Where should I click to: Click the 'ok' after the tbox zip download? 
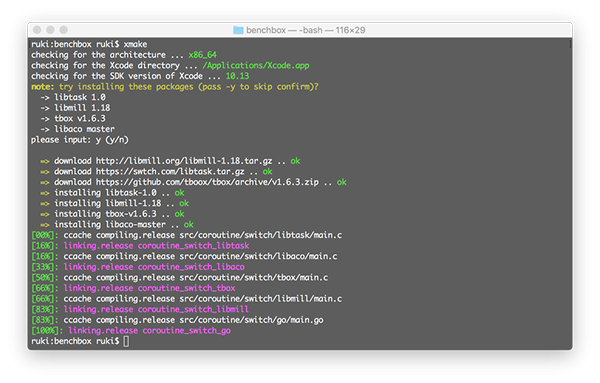point(342,182)
